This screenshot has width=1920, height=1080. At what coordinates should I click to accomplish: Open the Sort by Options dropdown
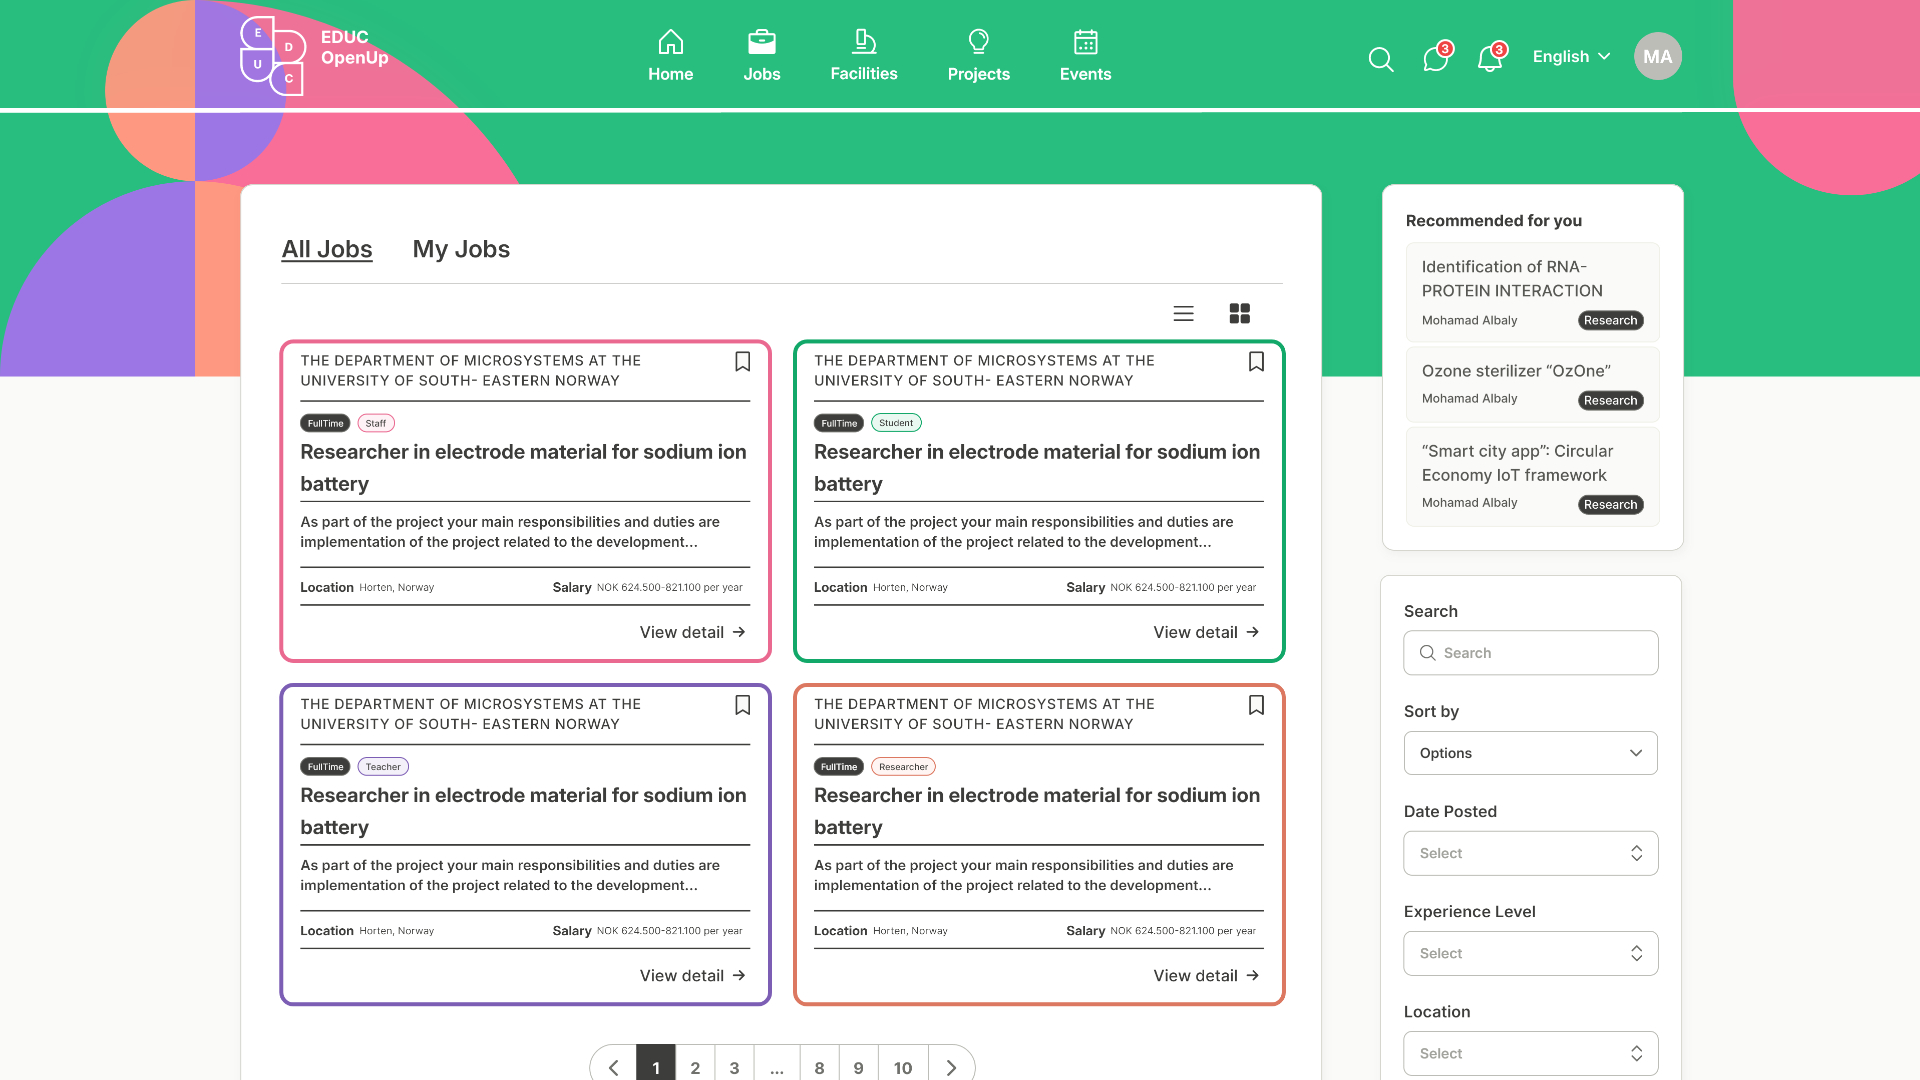(x=1530, y=753)
